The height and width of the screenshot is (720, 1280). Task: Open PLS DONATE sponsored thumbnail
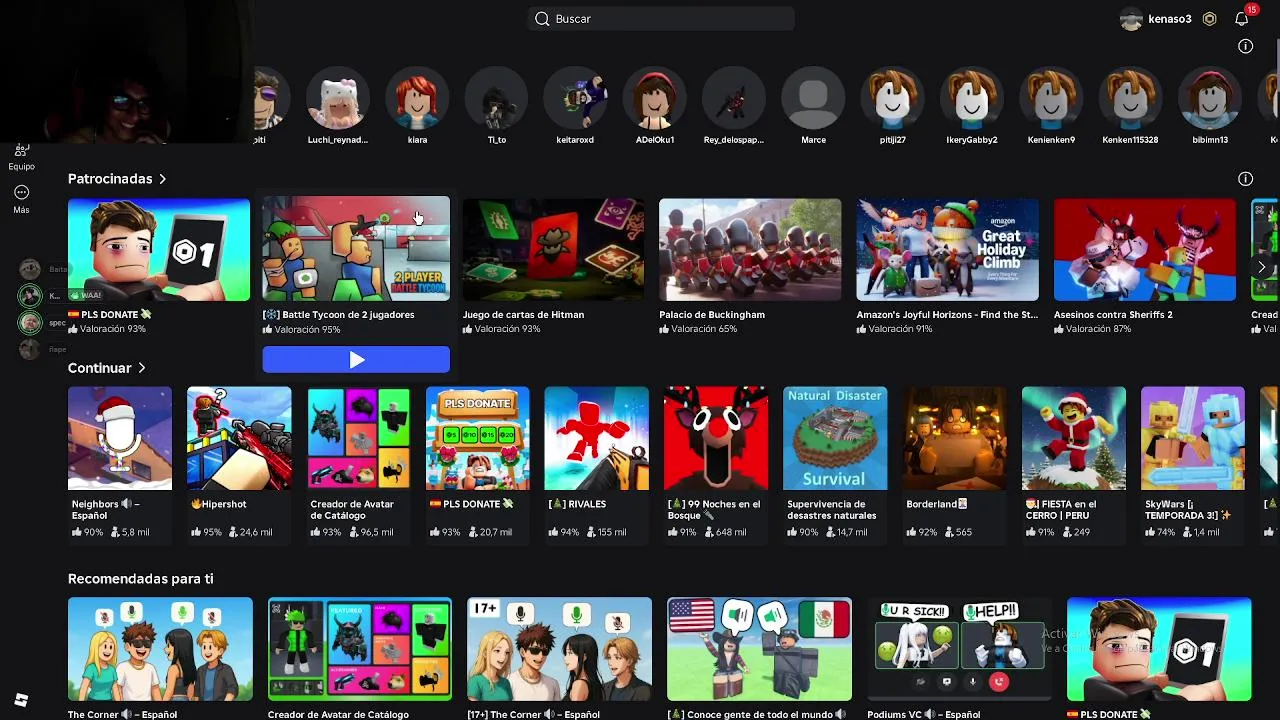click(x=159, y=250)
